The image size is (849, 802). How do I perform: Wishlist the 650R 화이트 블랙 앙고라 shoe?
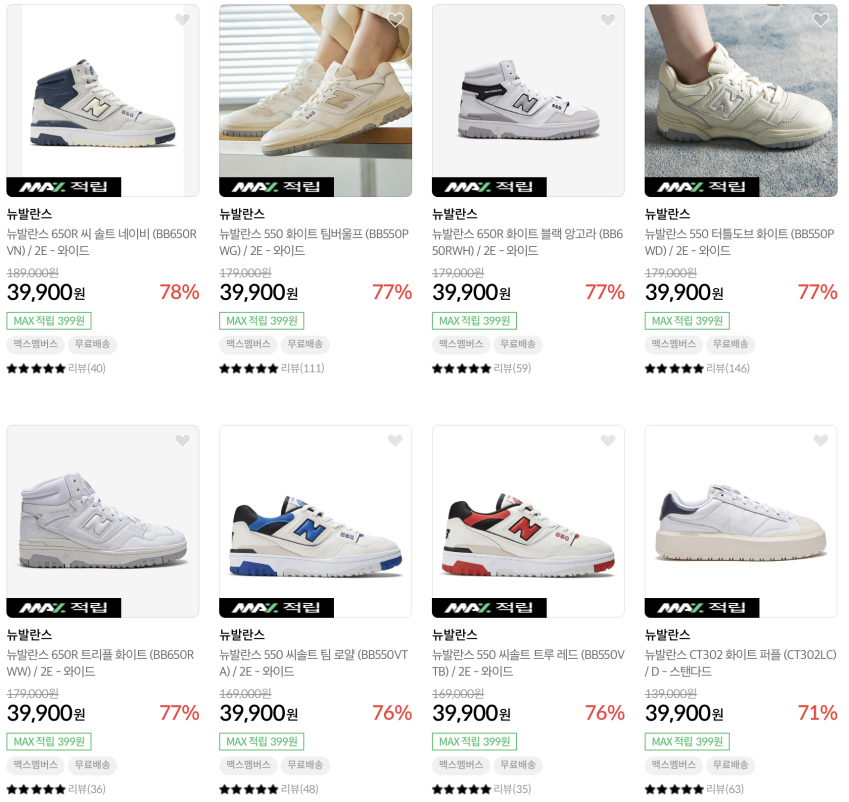608,20
